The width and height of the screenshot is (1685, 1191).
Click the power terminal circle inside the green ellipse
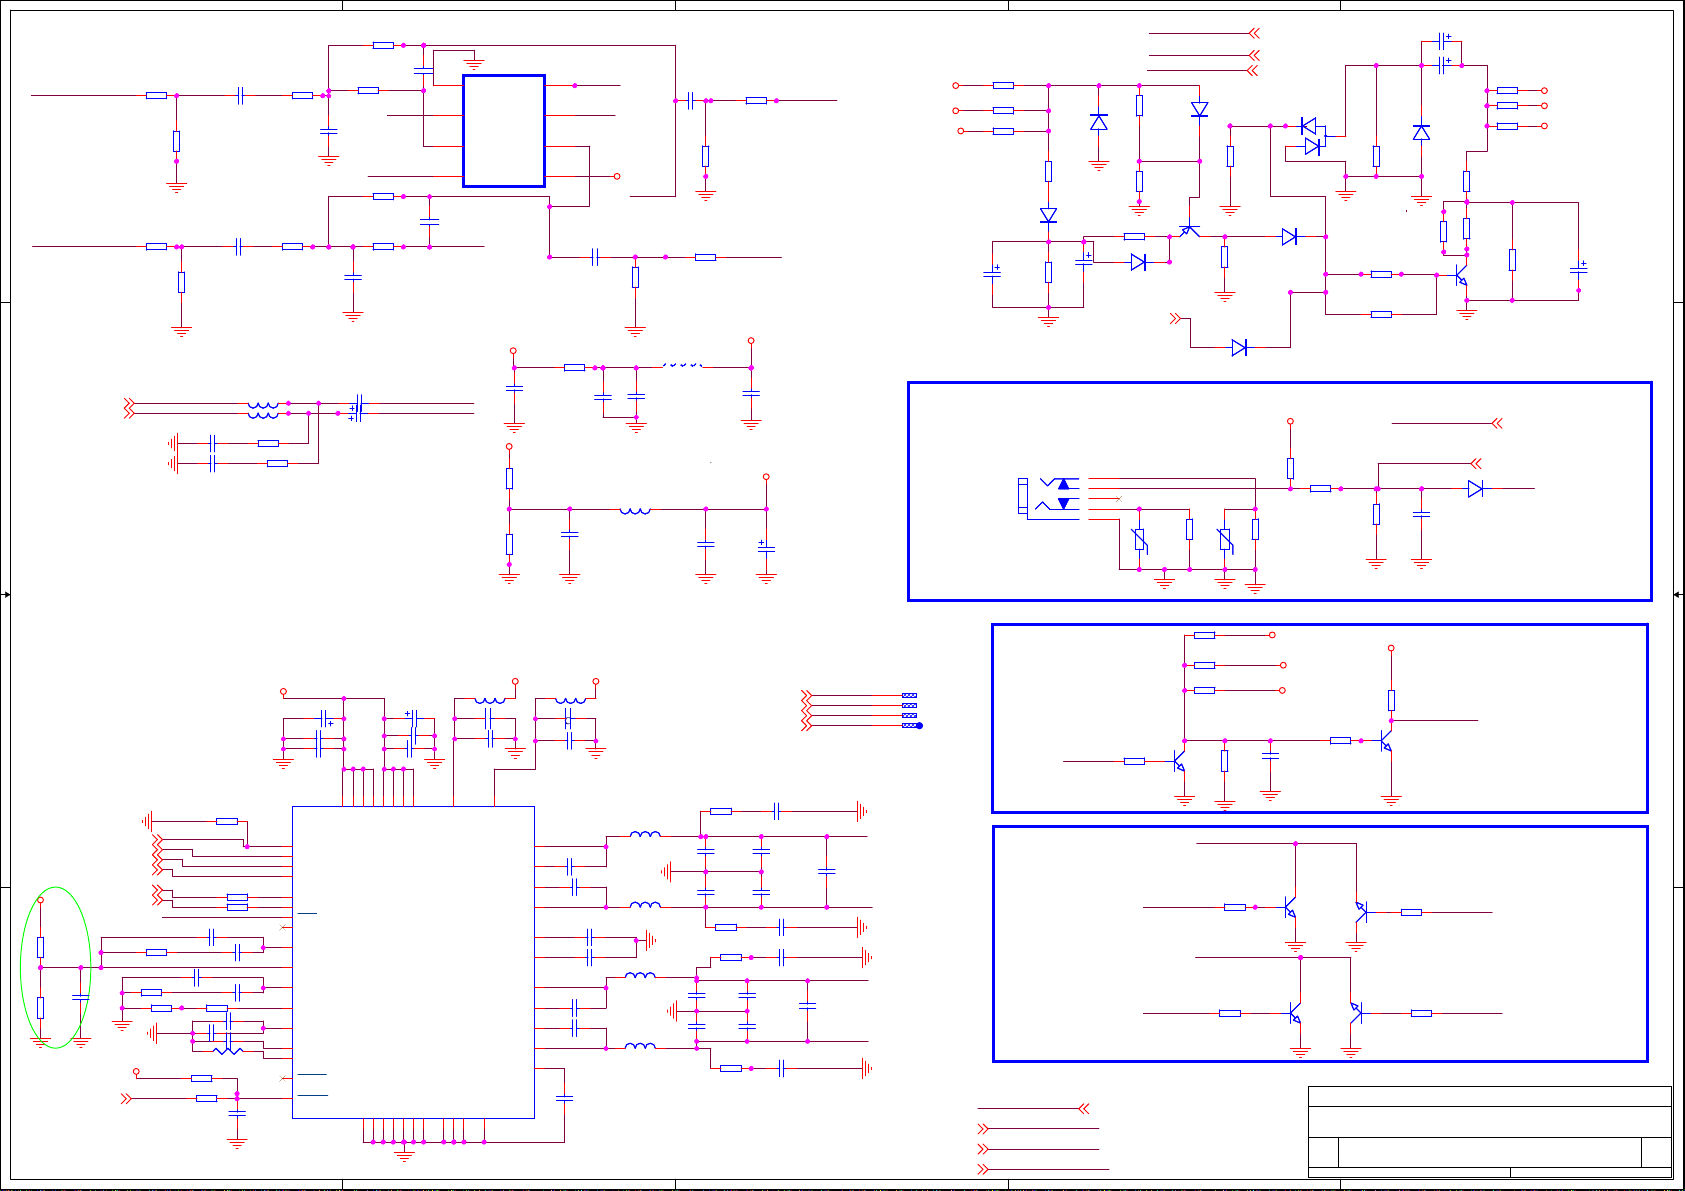click(41, 900)
